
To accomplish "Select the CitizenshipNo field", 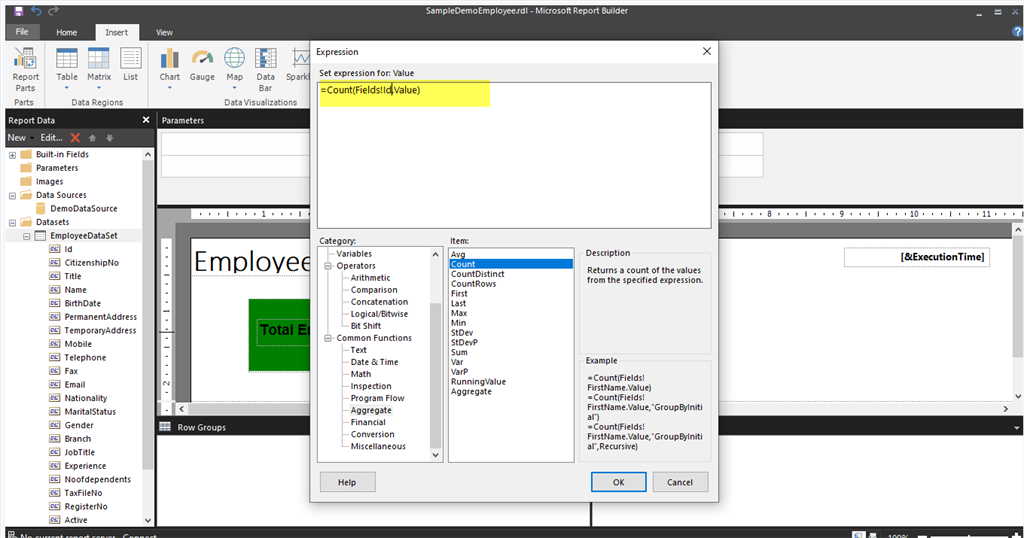I will point(91,262).
